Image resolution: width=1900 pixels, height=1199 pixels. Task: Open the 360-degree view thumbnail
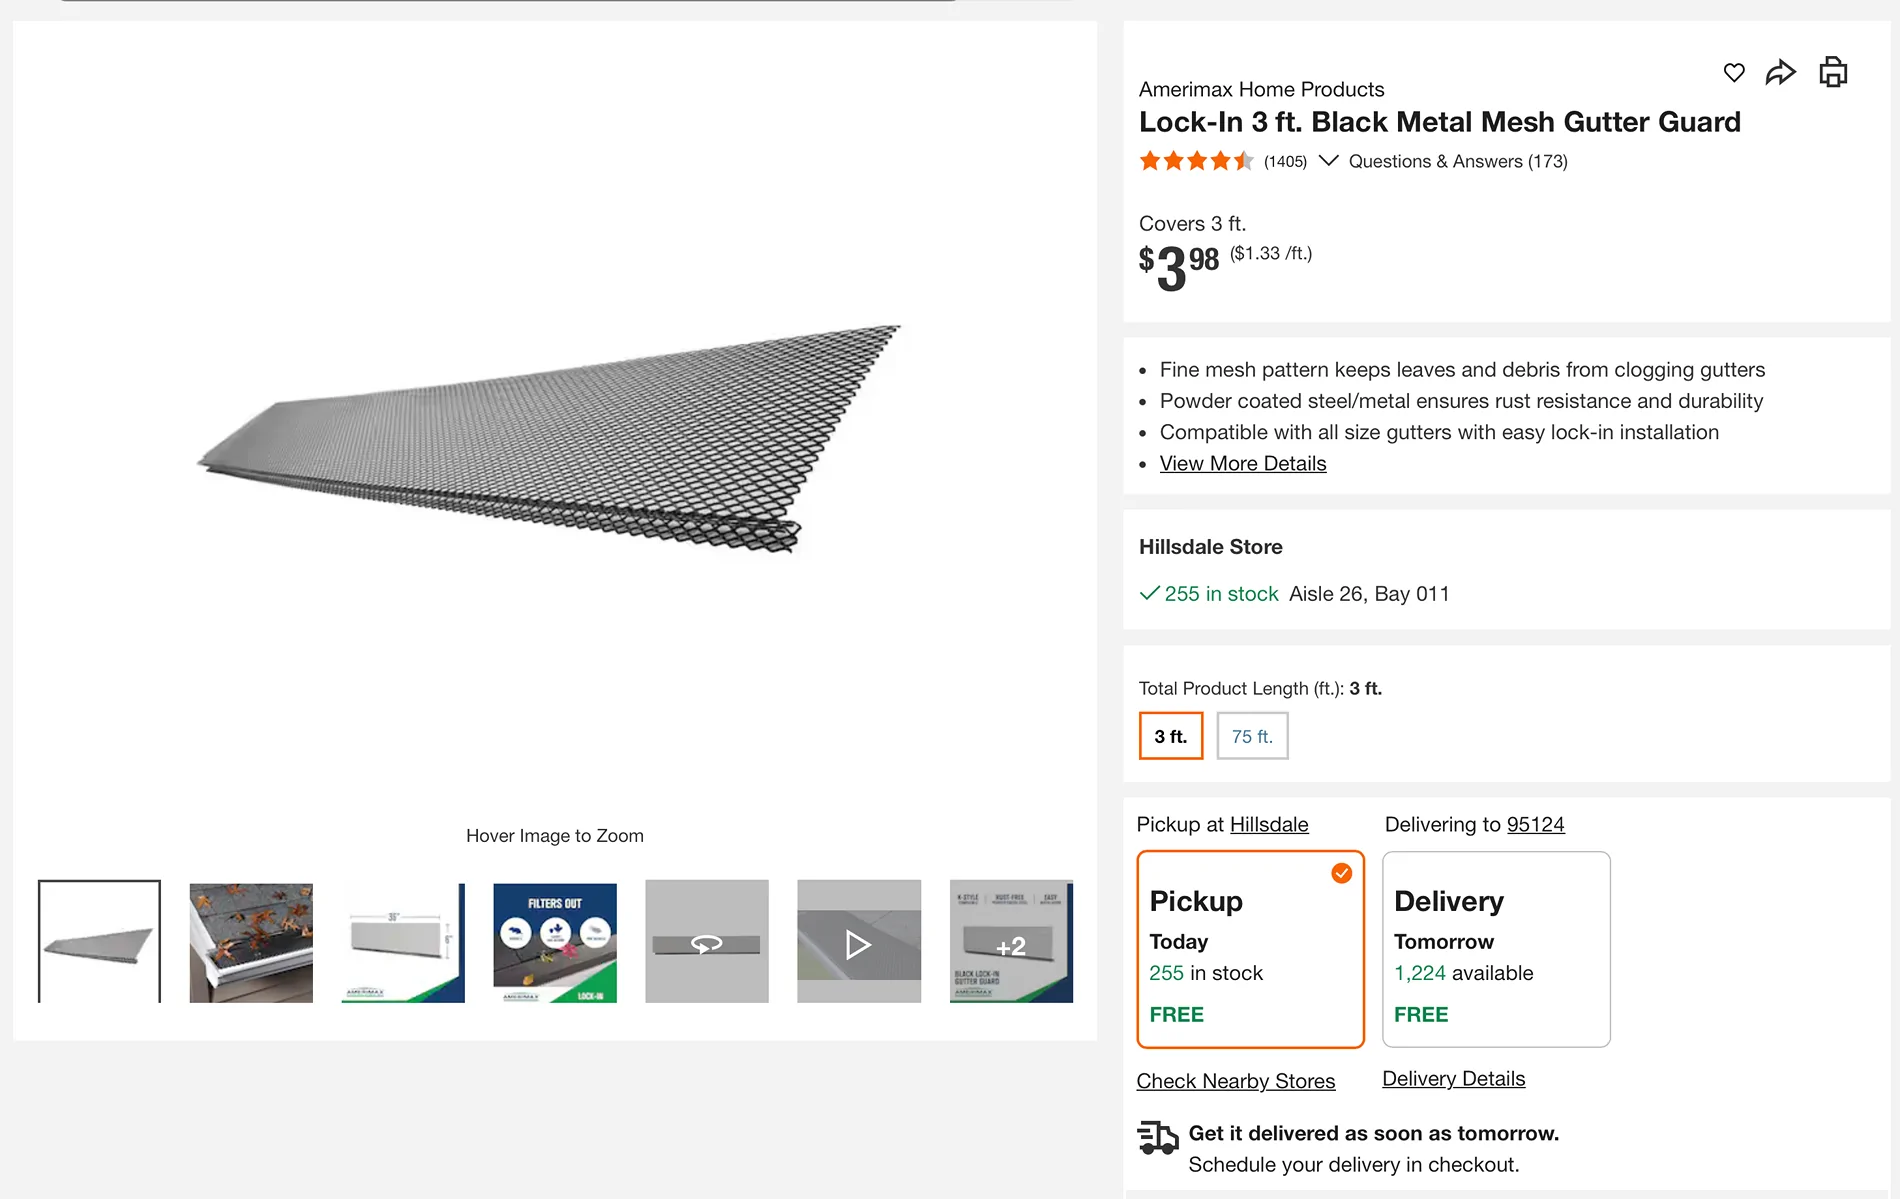tap(706, 942)
